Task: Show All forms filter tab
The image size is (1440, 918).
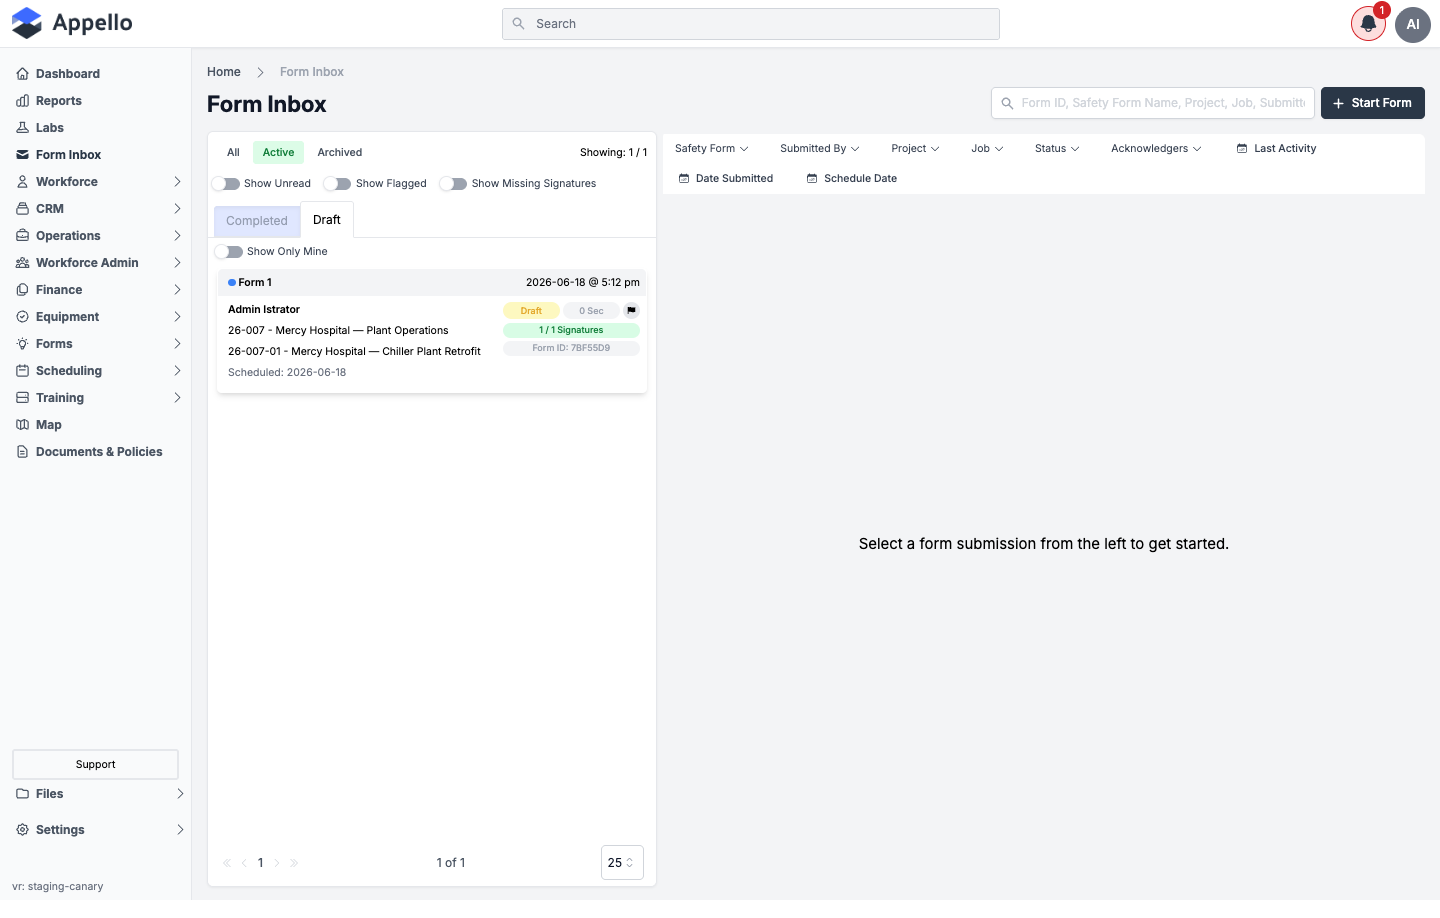Action: [233, 153]
